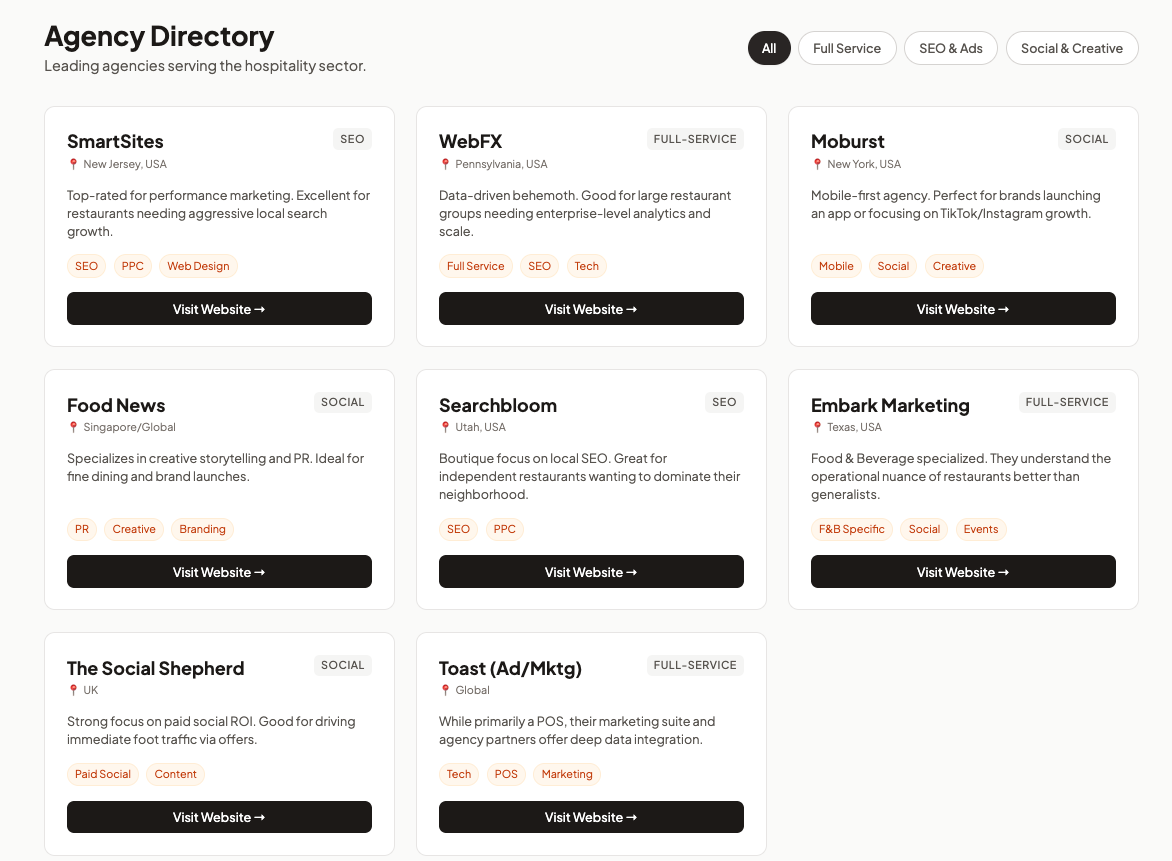Click SEO badge on SmartSites card
The image size is (1172, 861).
[352, 139]
